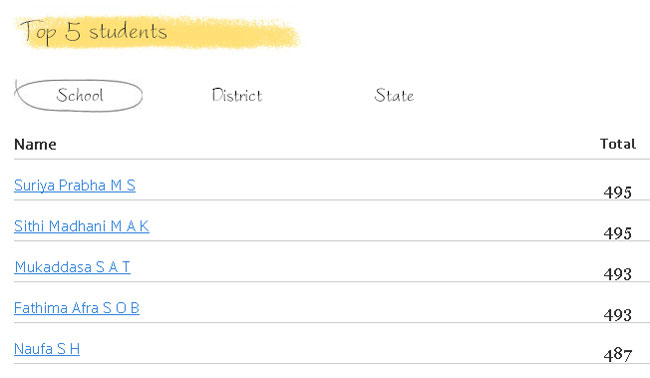Image resolution: width=650 pixels, height=378 pixels.
Task: Switch to the District tab
Action: (x=237, y=96)
